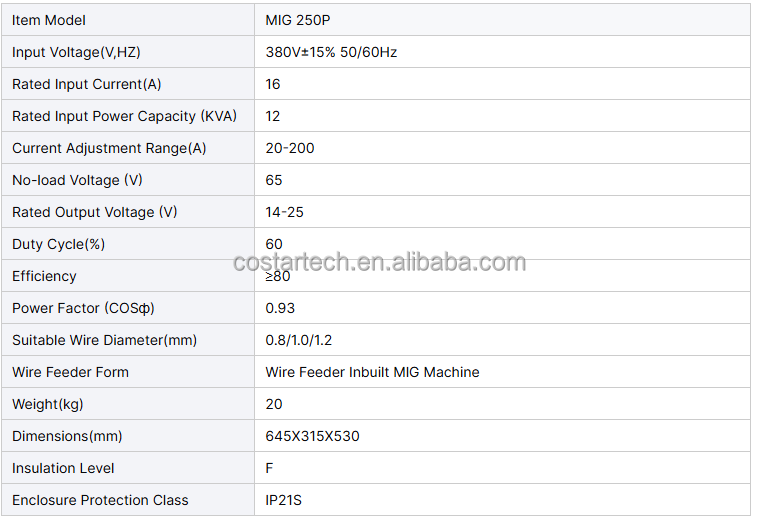Click the Suitable Wire Diameter(mm) label
This screenshot has height=520, width=757.
(x=105, y=340)
